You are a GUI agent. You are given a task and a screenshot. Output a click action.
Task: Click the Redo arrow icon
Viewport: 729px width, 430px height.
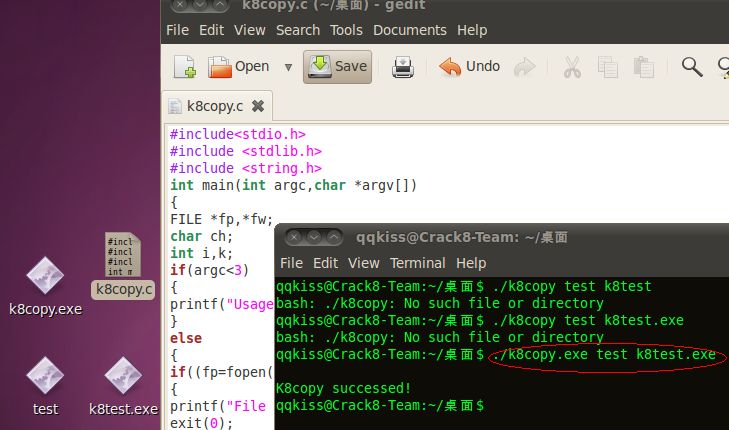(524, 67)
